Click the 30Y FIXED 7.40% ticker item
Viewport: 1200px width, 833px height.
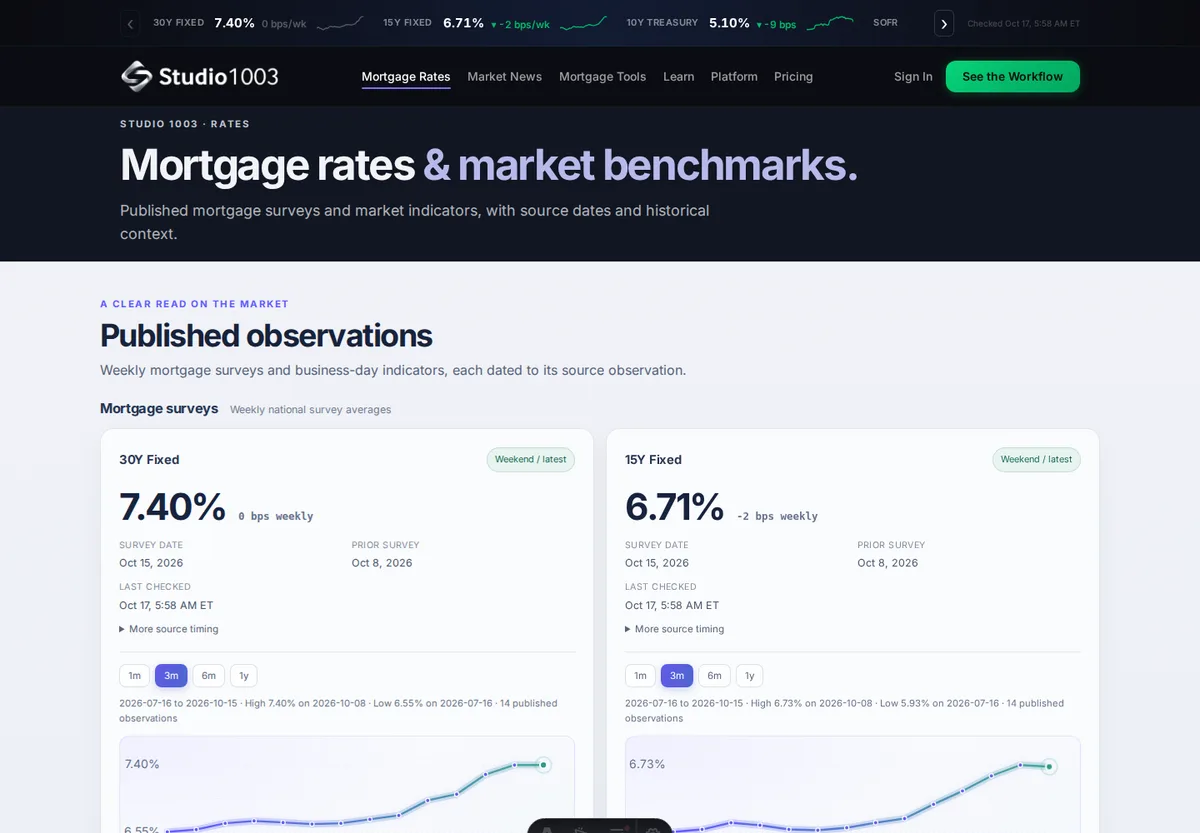(258, 23)
